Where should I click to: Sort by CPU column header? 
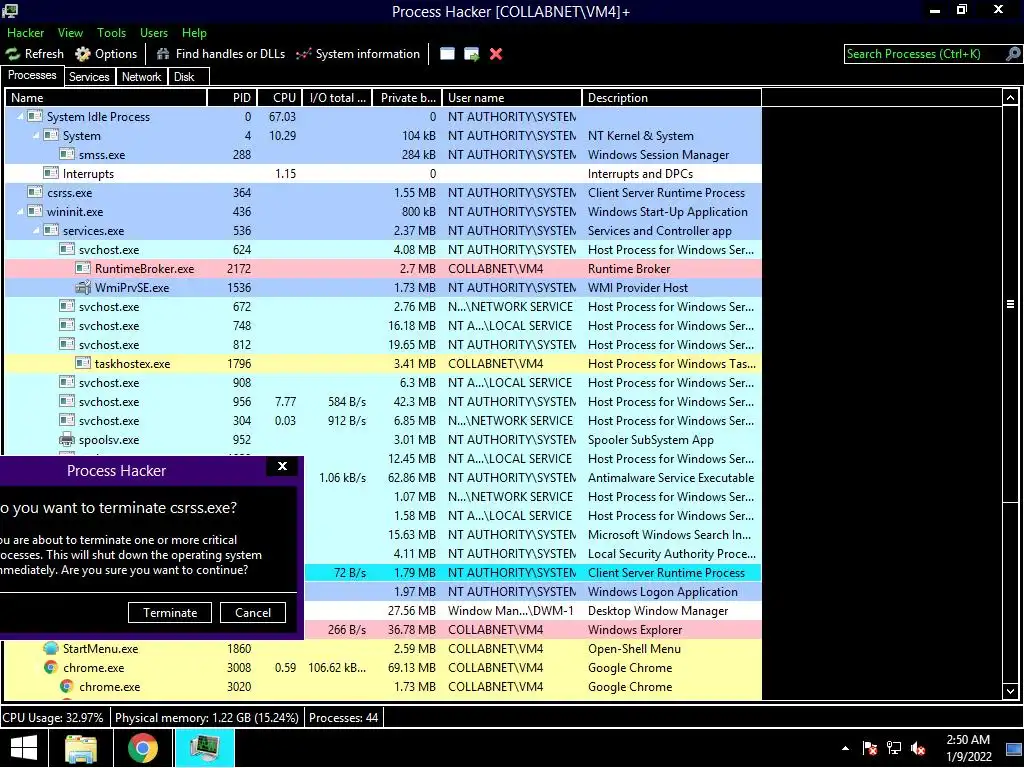tap(280, 98)
